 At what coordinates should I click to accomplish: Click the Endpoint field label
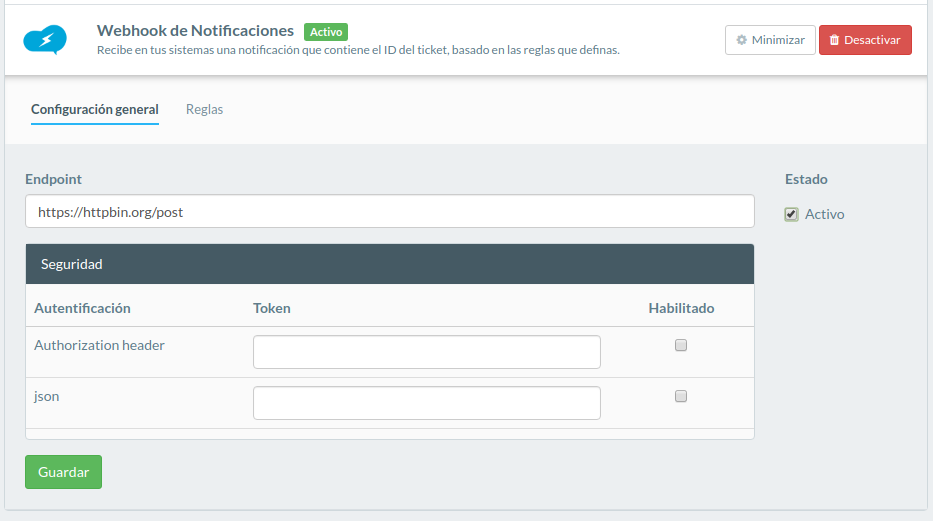(54, 179)
